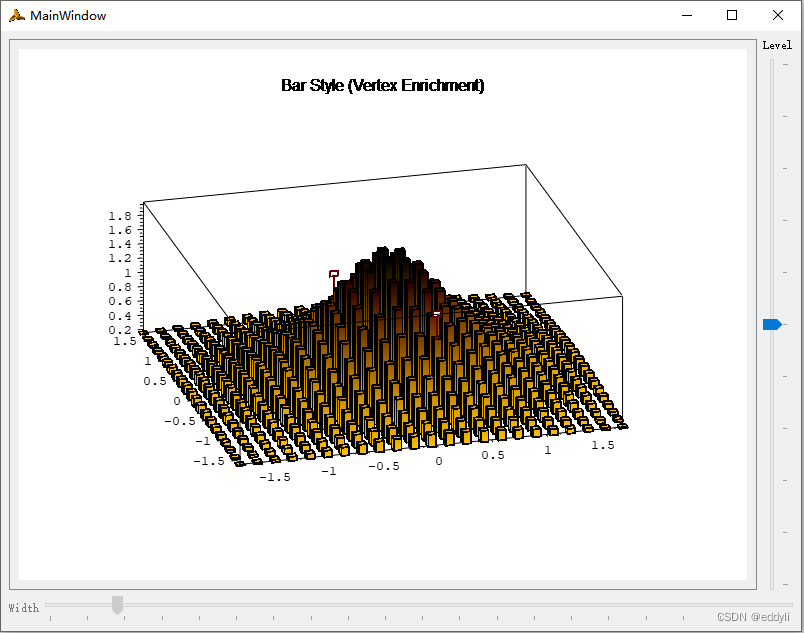Screen dimensions: 804x633
Task: Click the top of the Level slider track
Action: 774,70
